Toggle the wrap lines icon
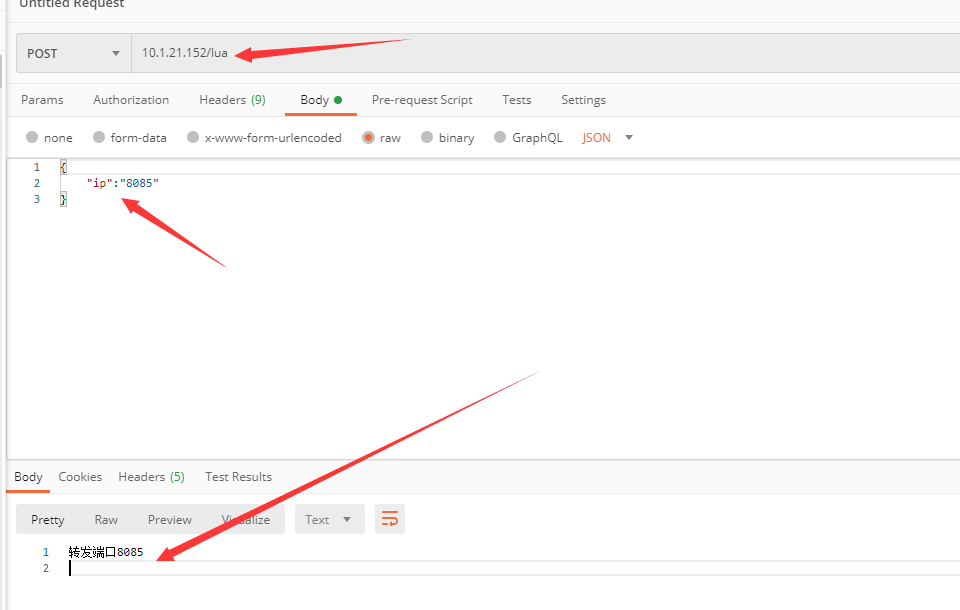The height and width of the screenshot is (610, 960). pyautogui.click(x=390, y=519)
